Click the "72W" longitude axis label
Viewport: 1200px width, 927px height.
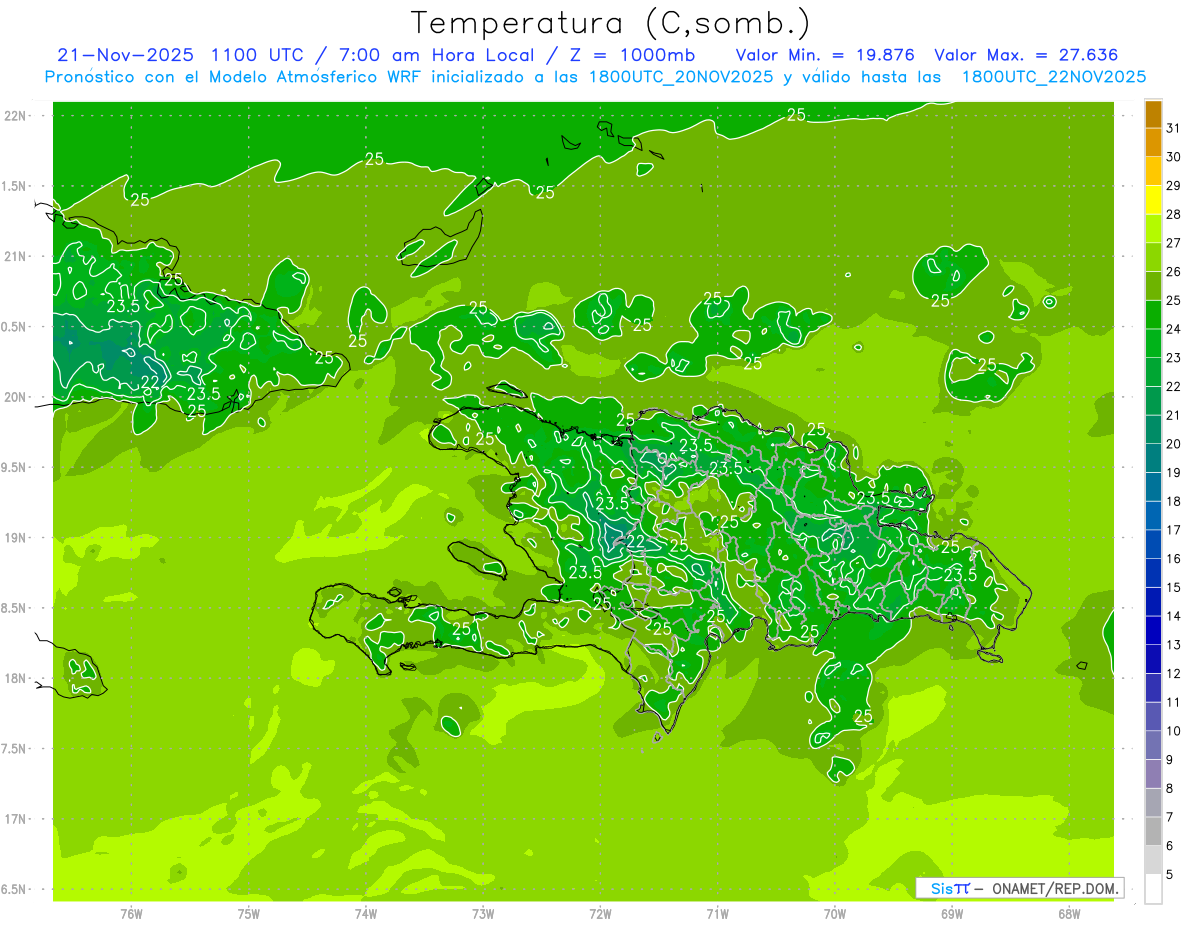[x=600, y=913]
